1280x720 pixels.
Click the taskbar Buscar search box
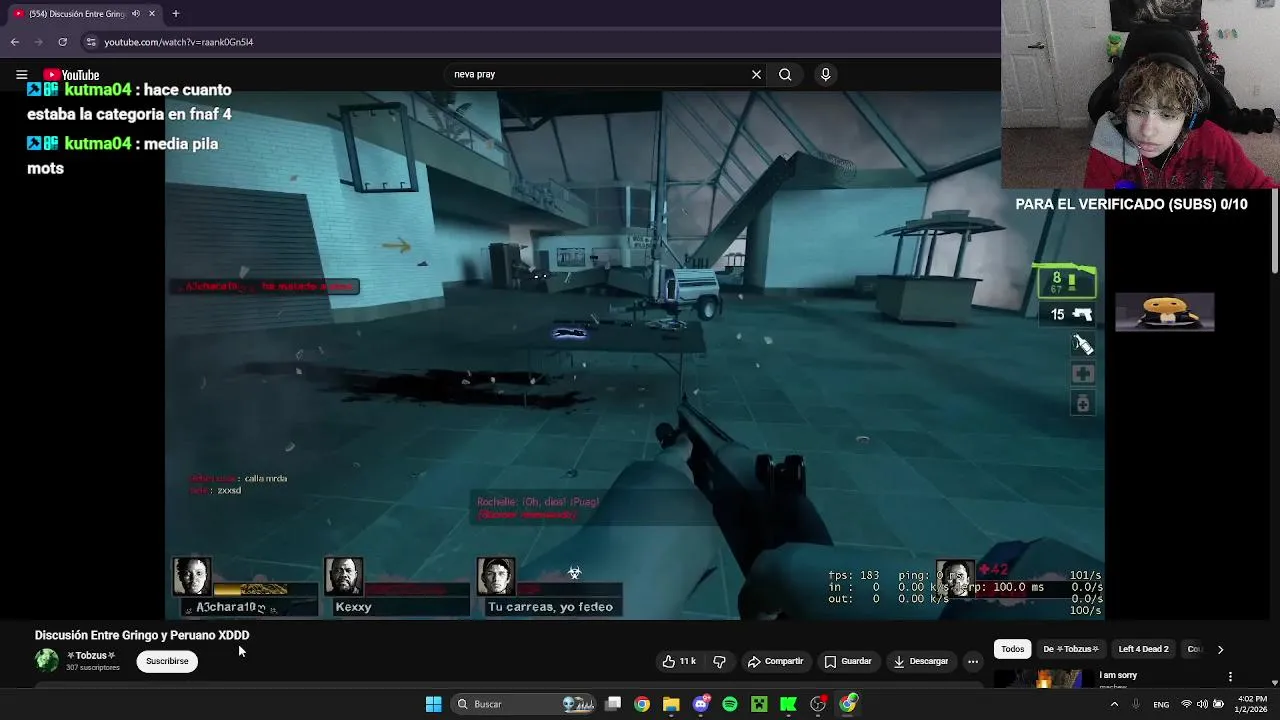(525, 704)
